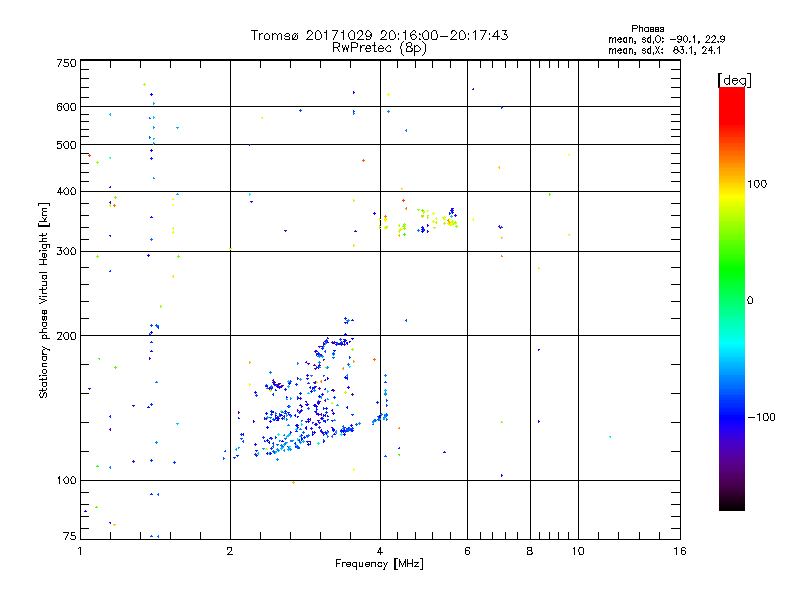Click the y-axis tick label '400'
This screenshot has width=800, height=600.
(x=66, y=192)
